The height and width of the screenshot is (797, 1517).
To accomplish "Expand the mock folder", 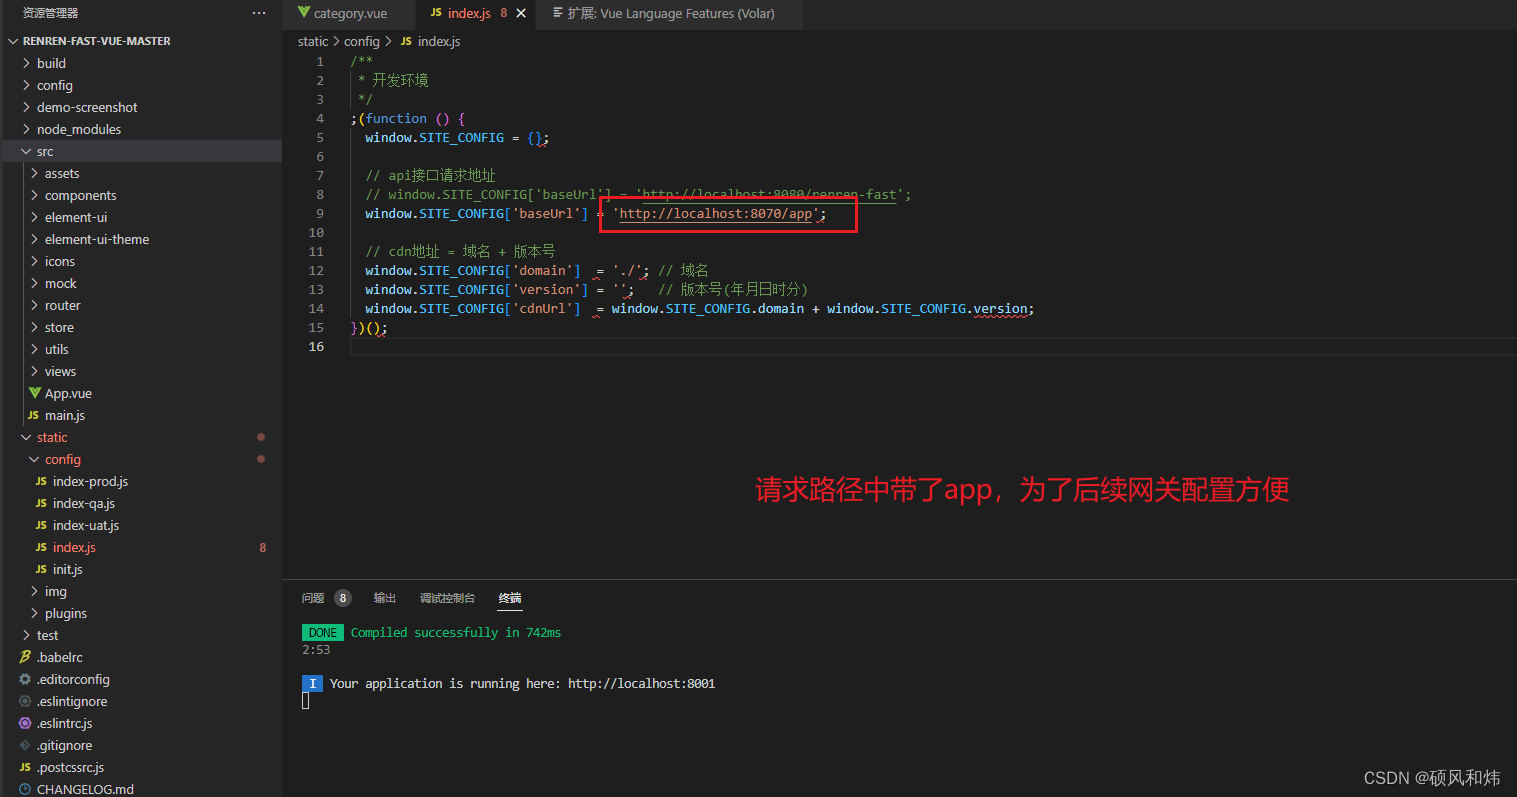I will click(x=60, y=283).
